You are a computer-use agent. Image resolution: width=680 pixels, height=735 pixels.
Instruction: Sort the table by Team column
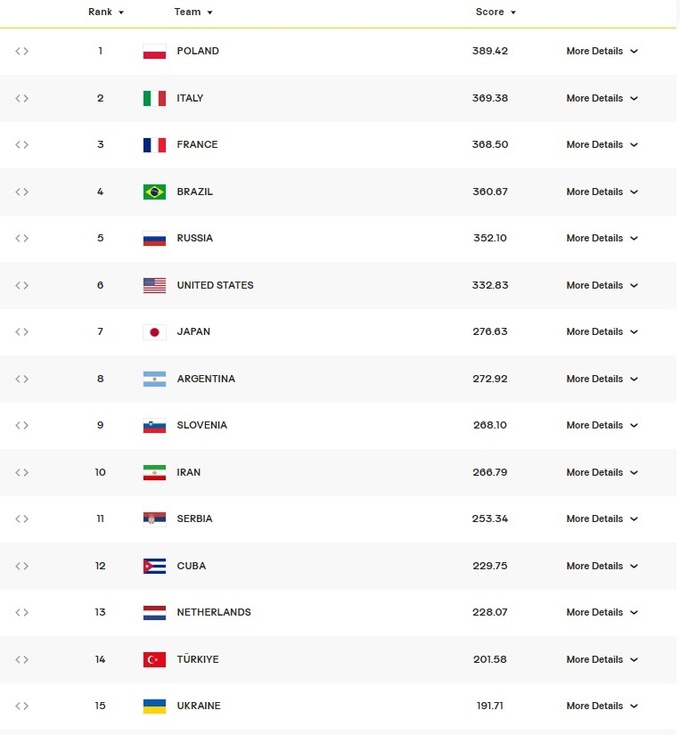click(x=193, y=12)
